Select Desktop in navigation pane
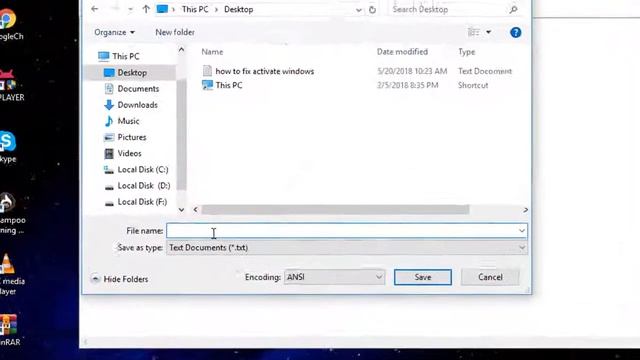 coord(131,73)
